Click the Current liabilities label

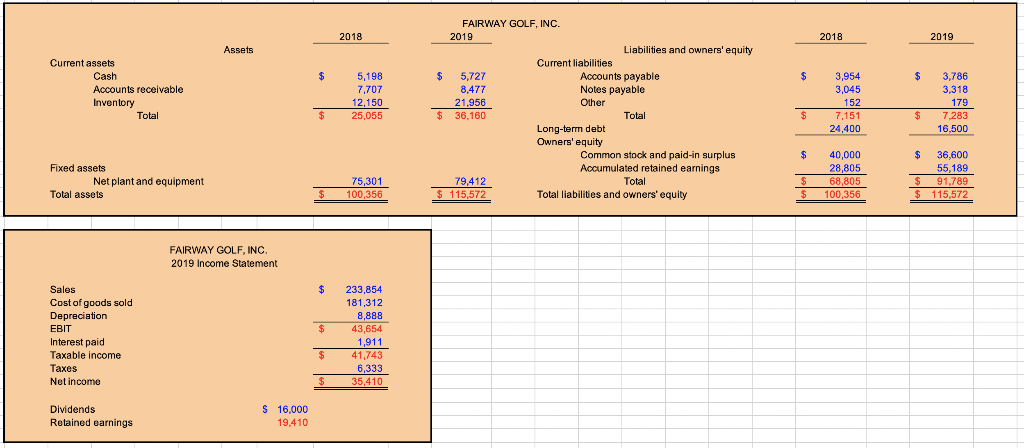[x=575, y=63]
